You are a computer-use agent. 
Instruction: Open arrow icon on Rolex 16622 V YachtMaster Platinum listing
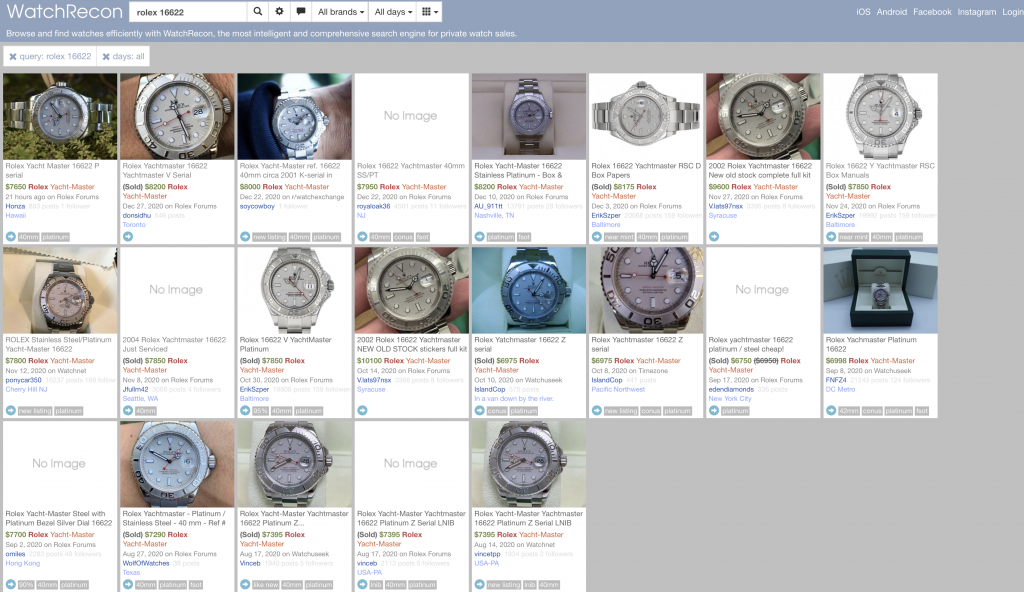(x=245, y=410)
